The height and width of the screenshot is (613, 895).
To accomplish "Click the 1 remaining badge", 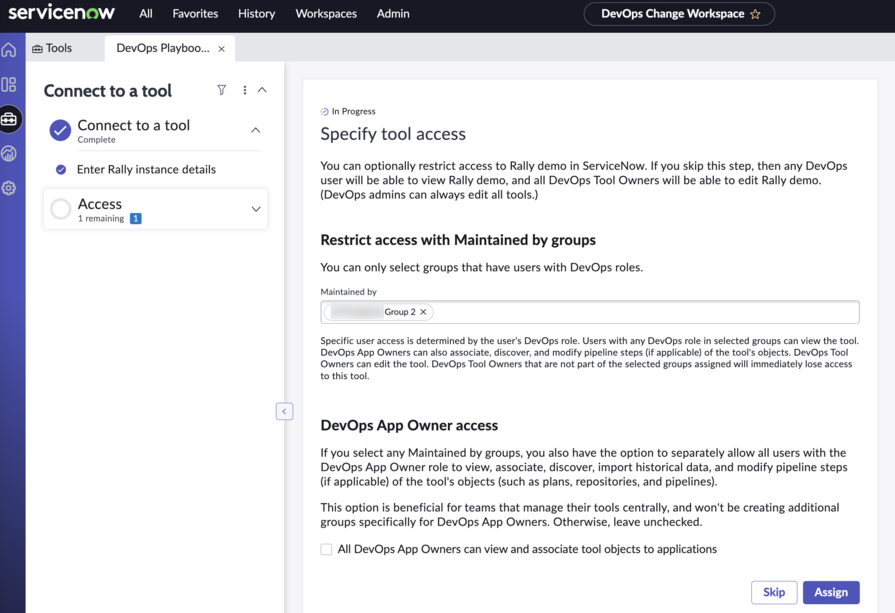I will tap(135, 219).
